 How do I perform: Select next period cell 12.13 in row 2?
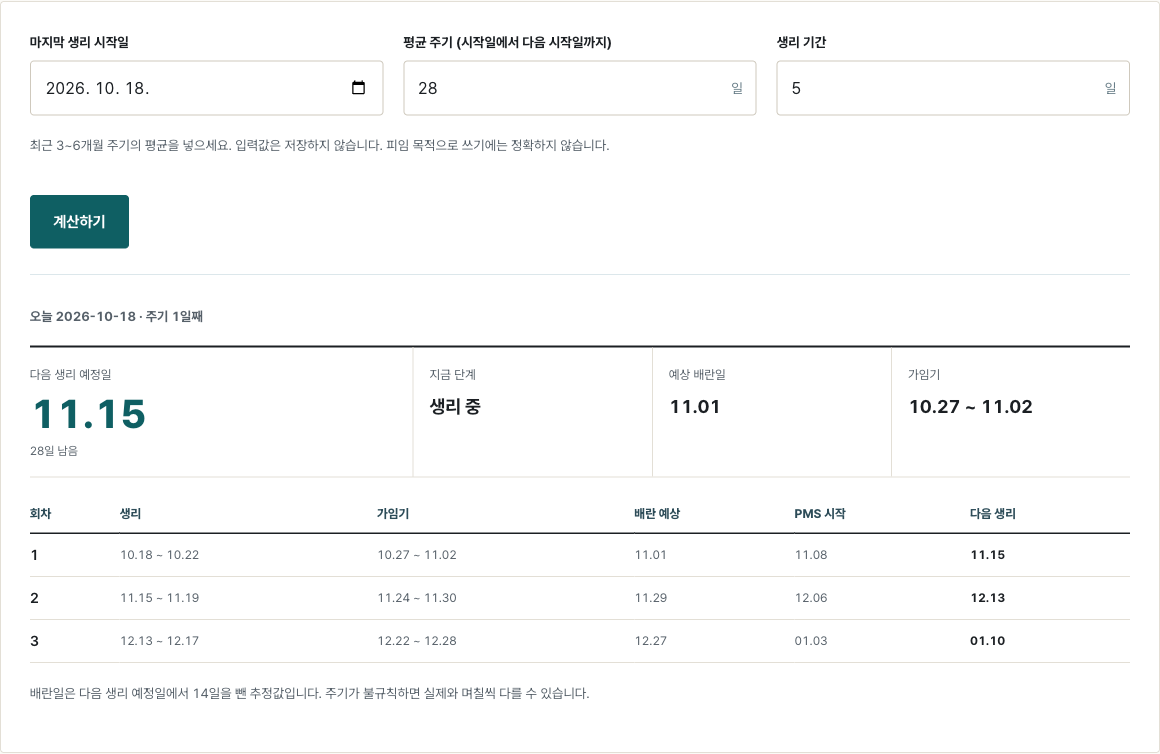click(x=988, y=598)
